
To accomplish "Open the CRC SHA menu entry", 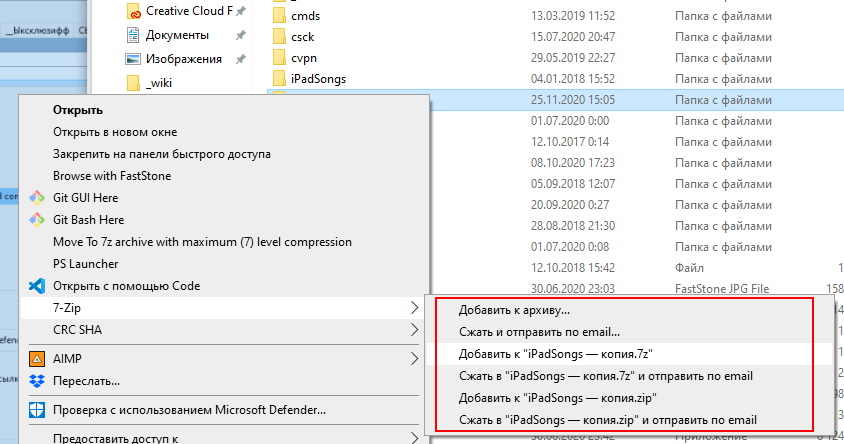I will click(224, 330).
